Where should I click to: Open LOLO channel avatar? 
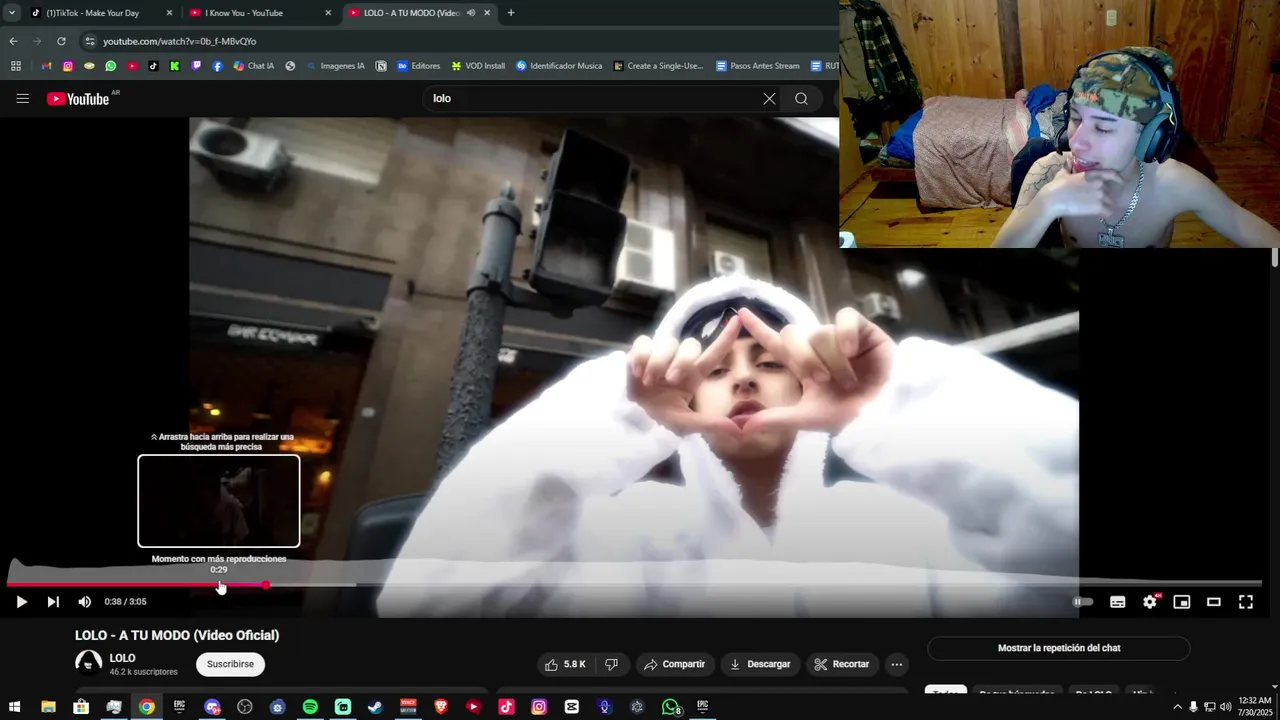(89, 663)
